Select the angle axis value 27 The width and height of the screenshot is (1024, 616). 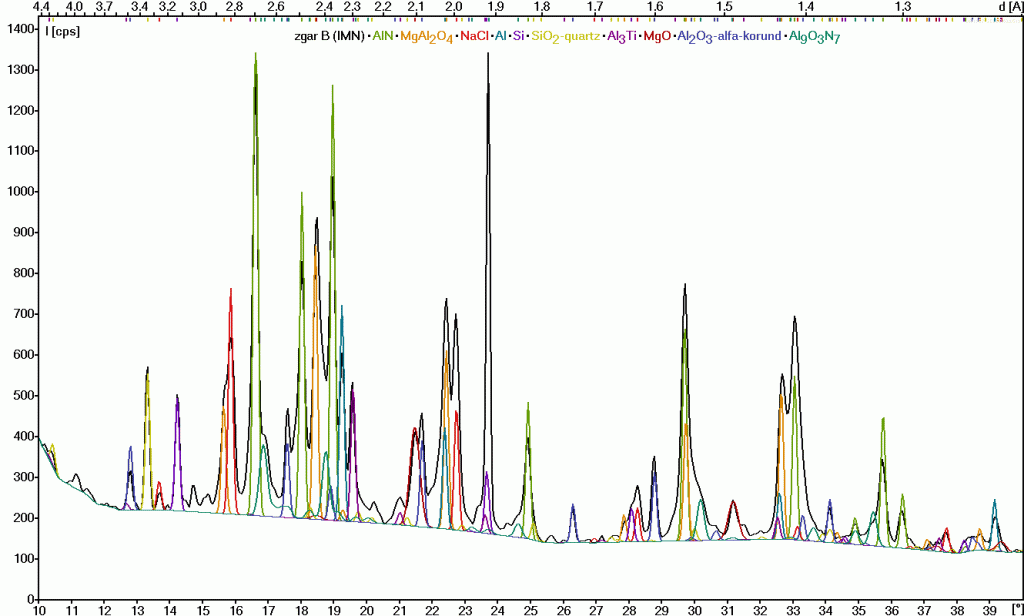[596, 609]
